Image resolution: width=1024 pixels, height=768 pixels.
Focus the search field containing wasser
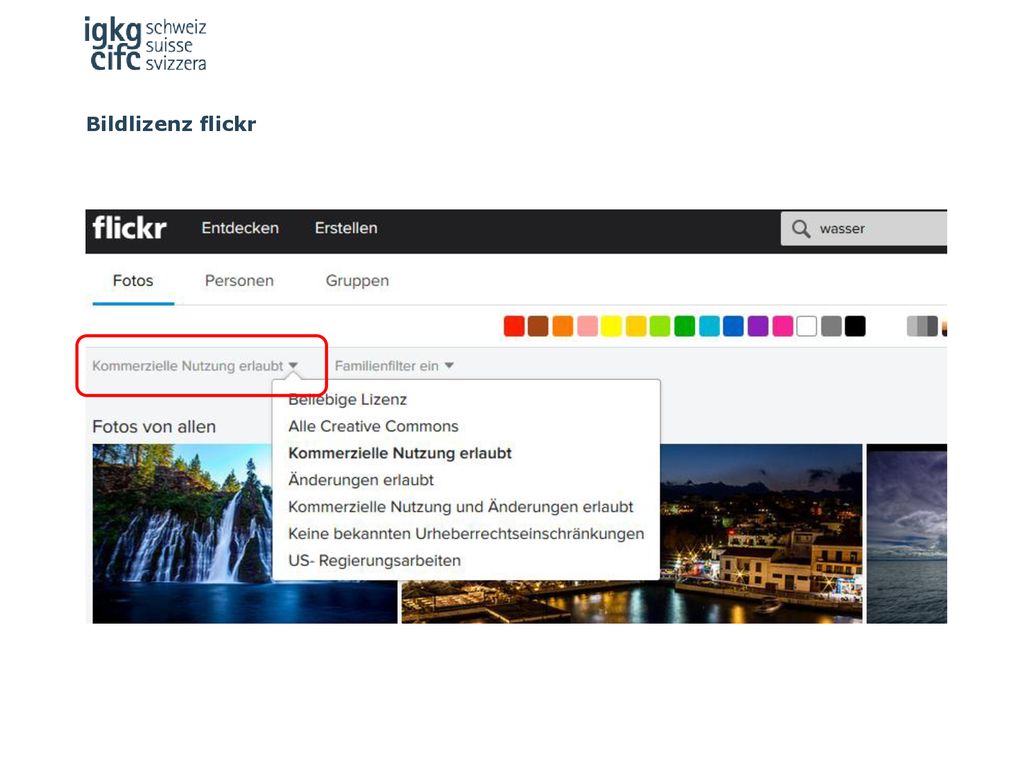click(863, 229)
